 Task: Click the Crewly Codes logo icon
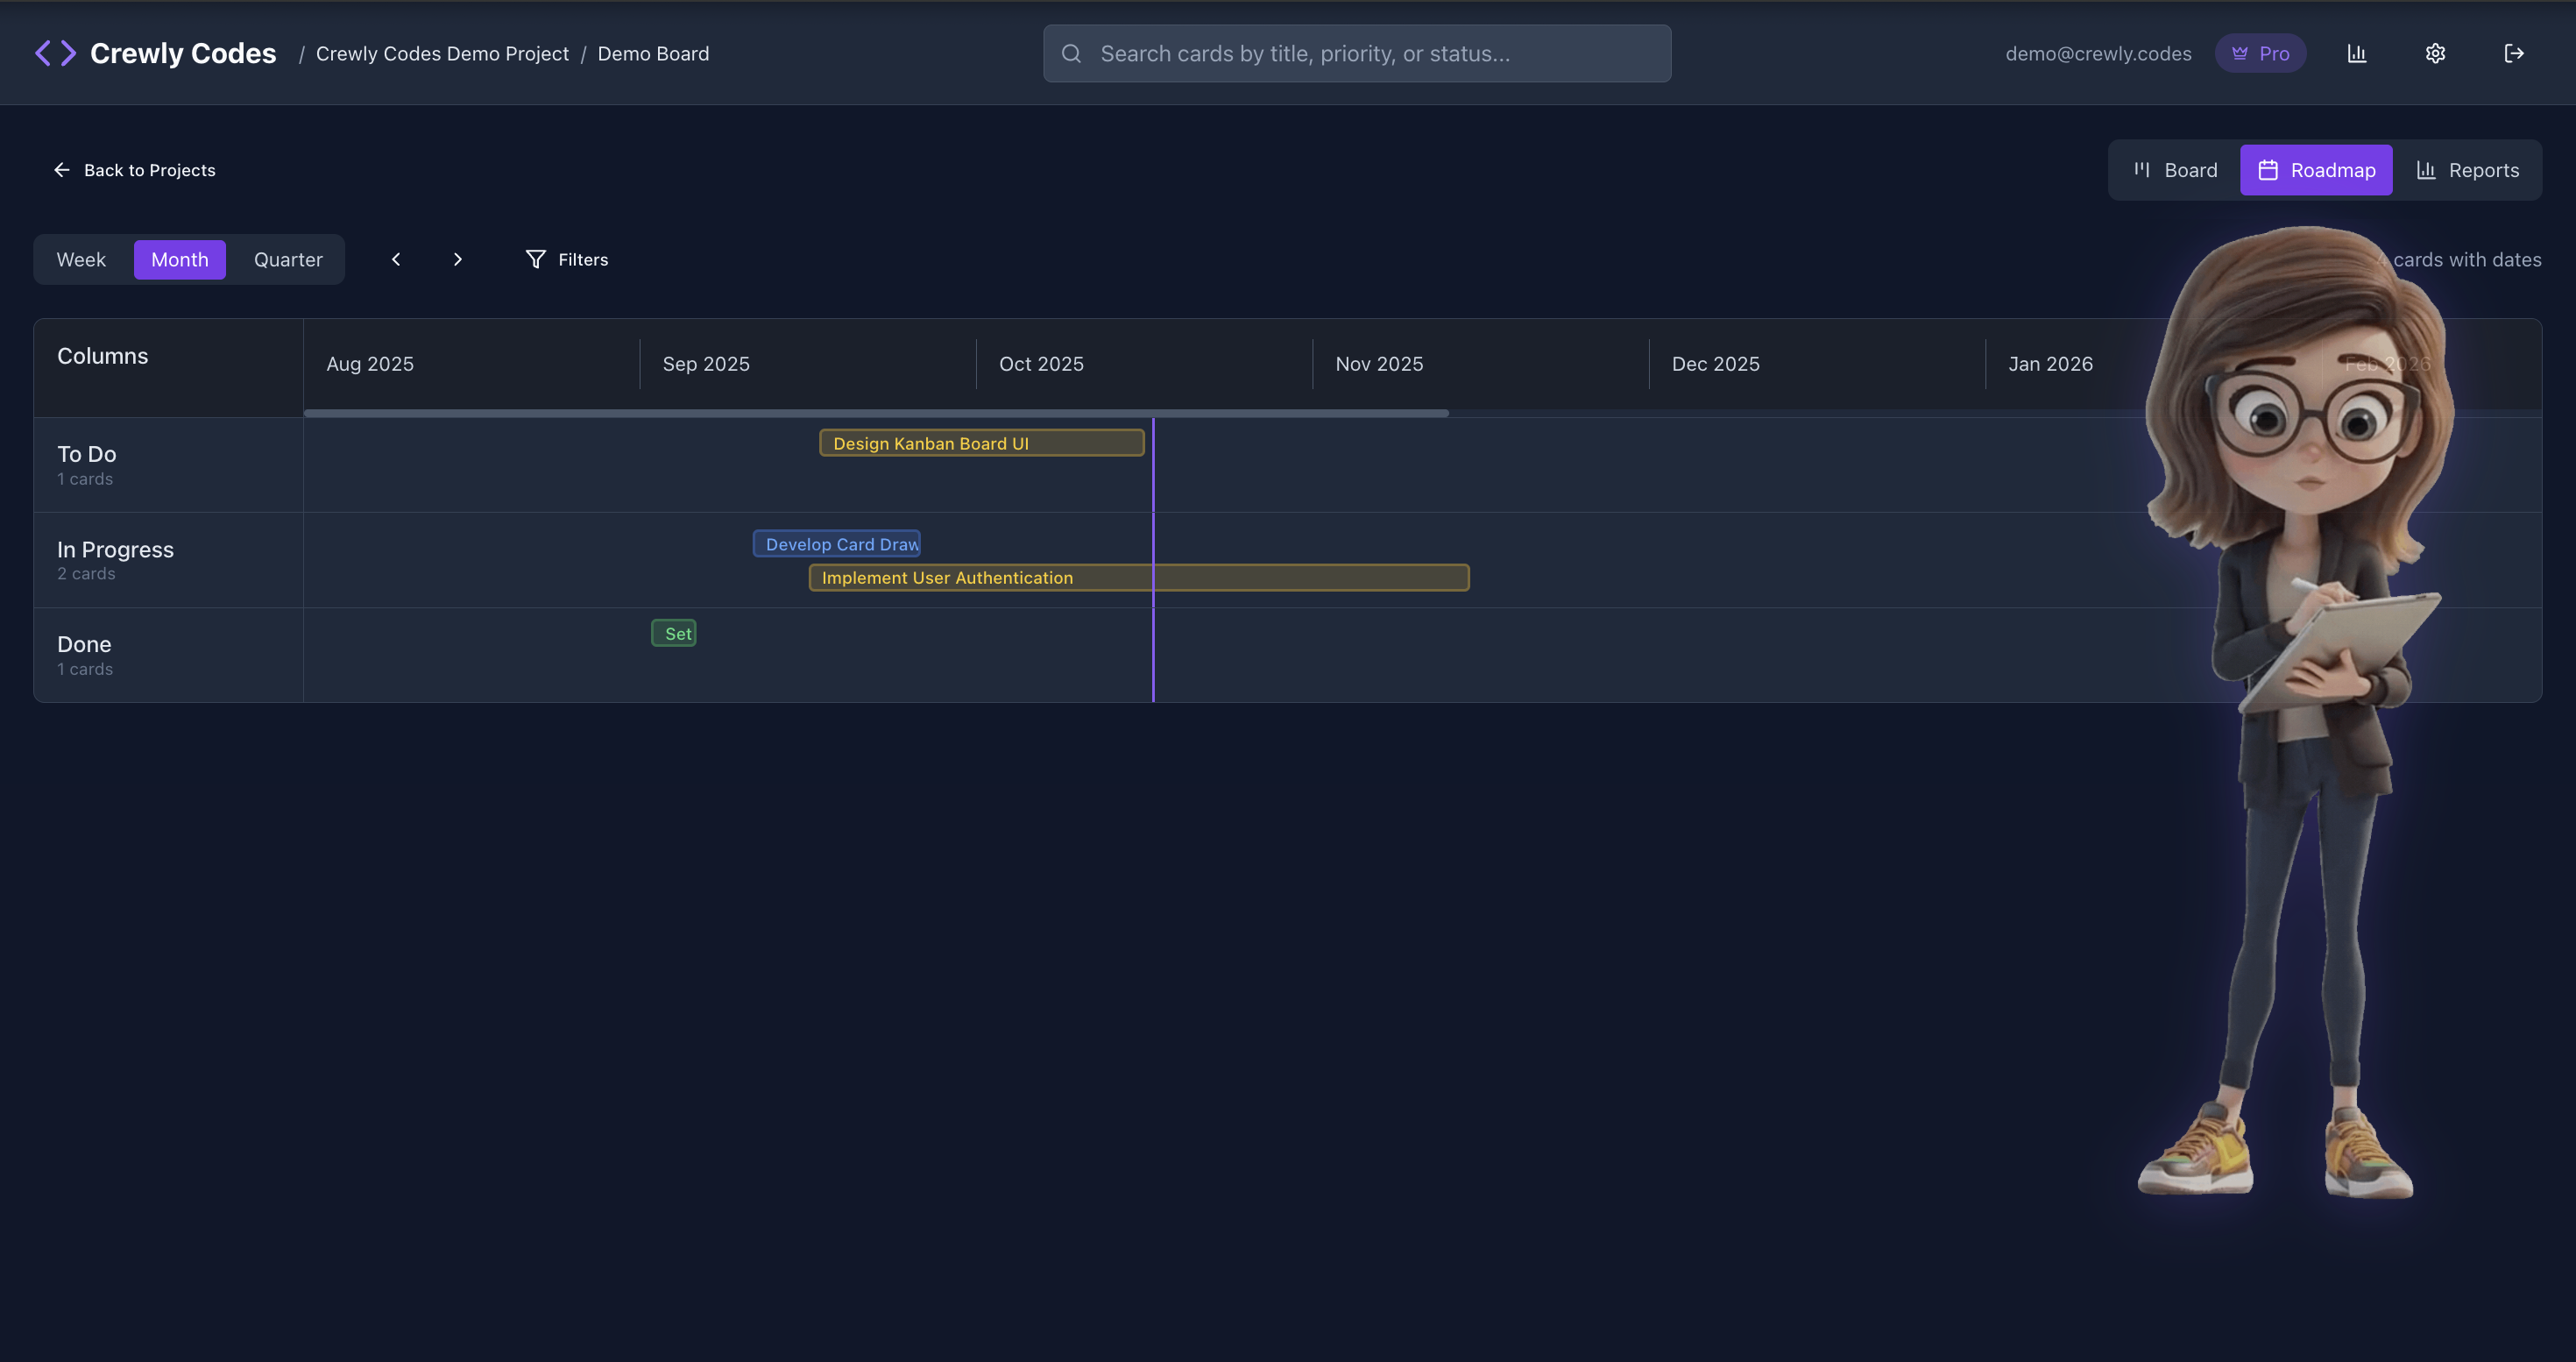(55, 53)
